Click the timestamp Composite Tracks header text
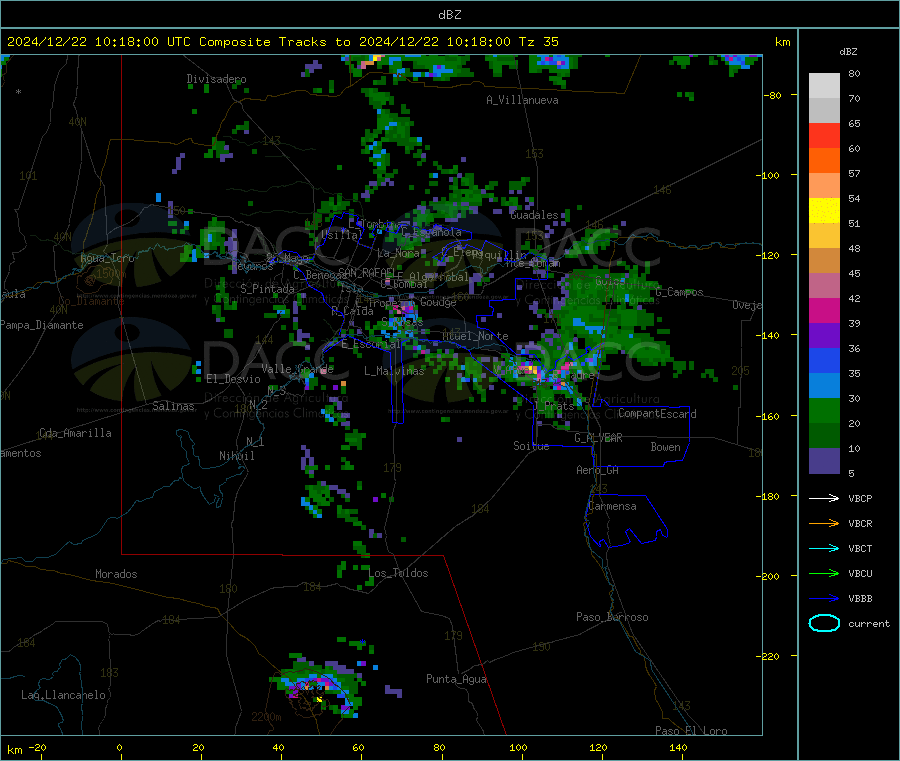 tap(282, 42)
